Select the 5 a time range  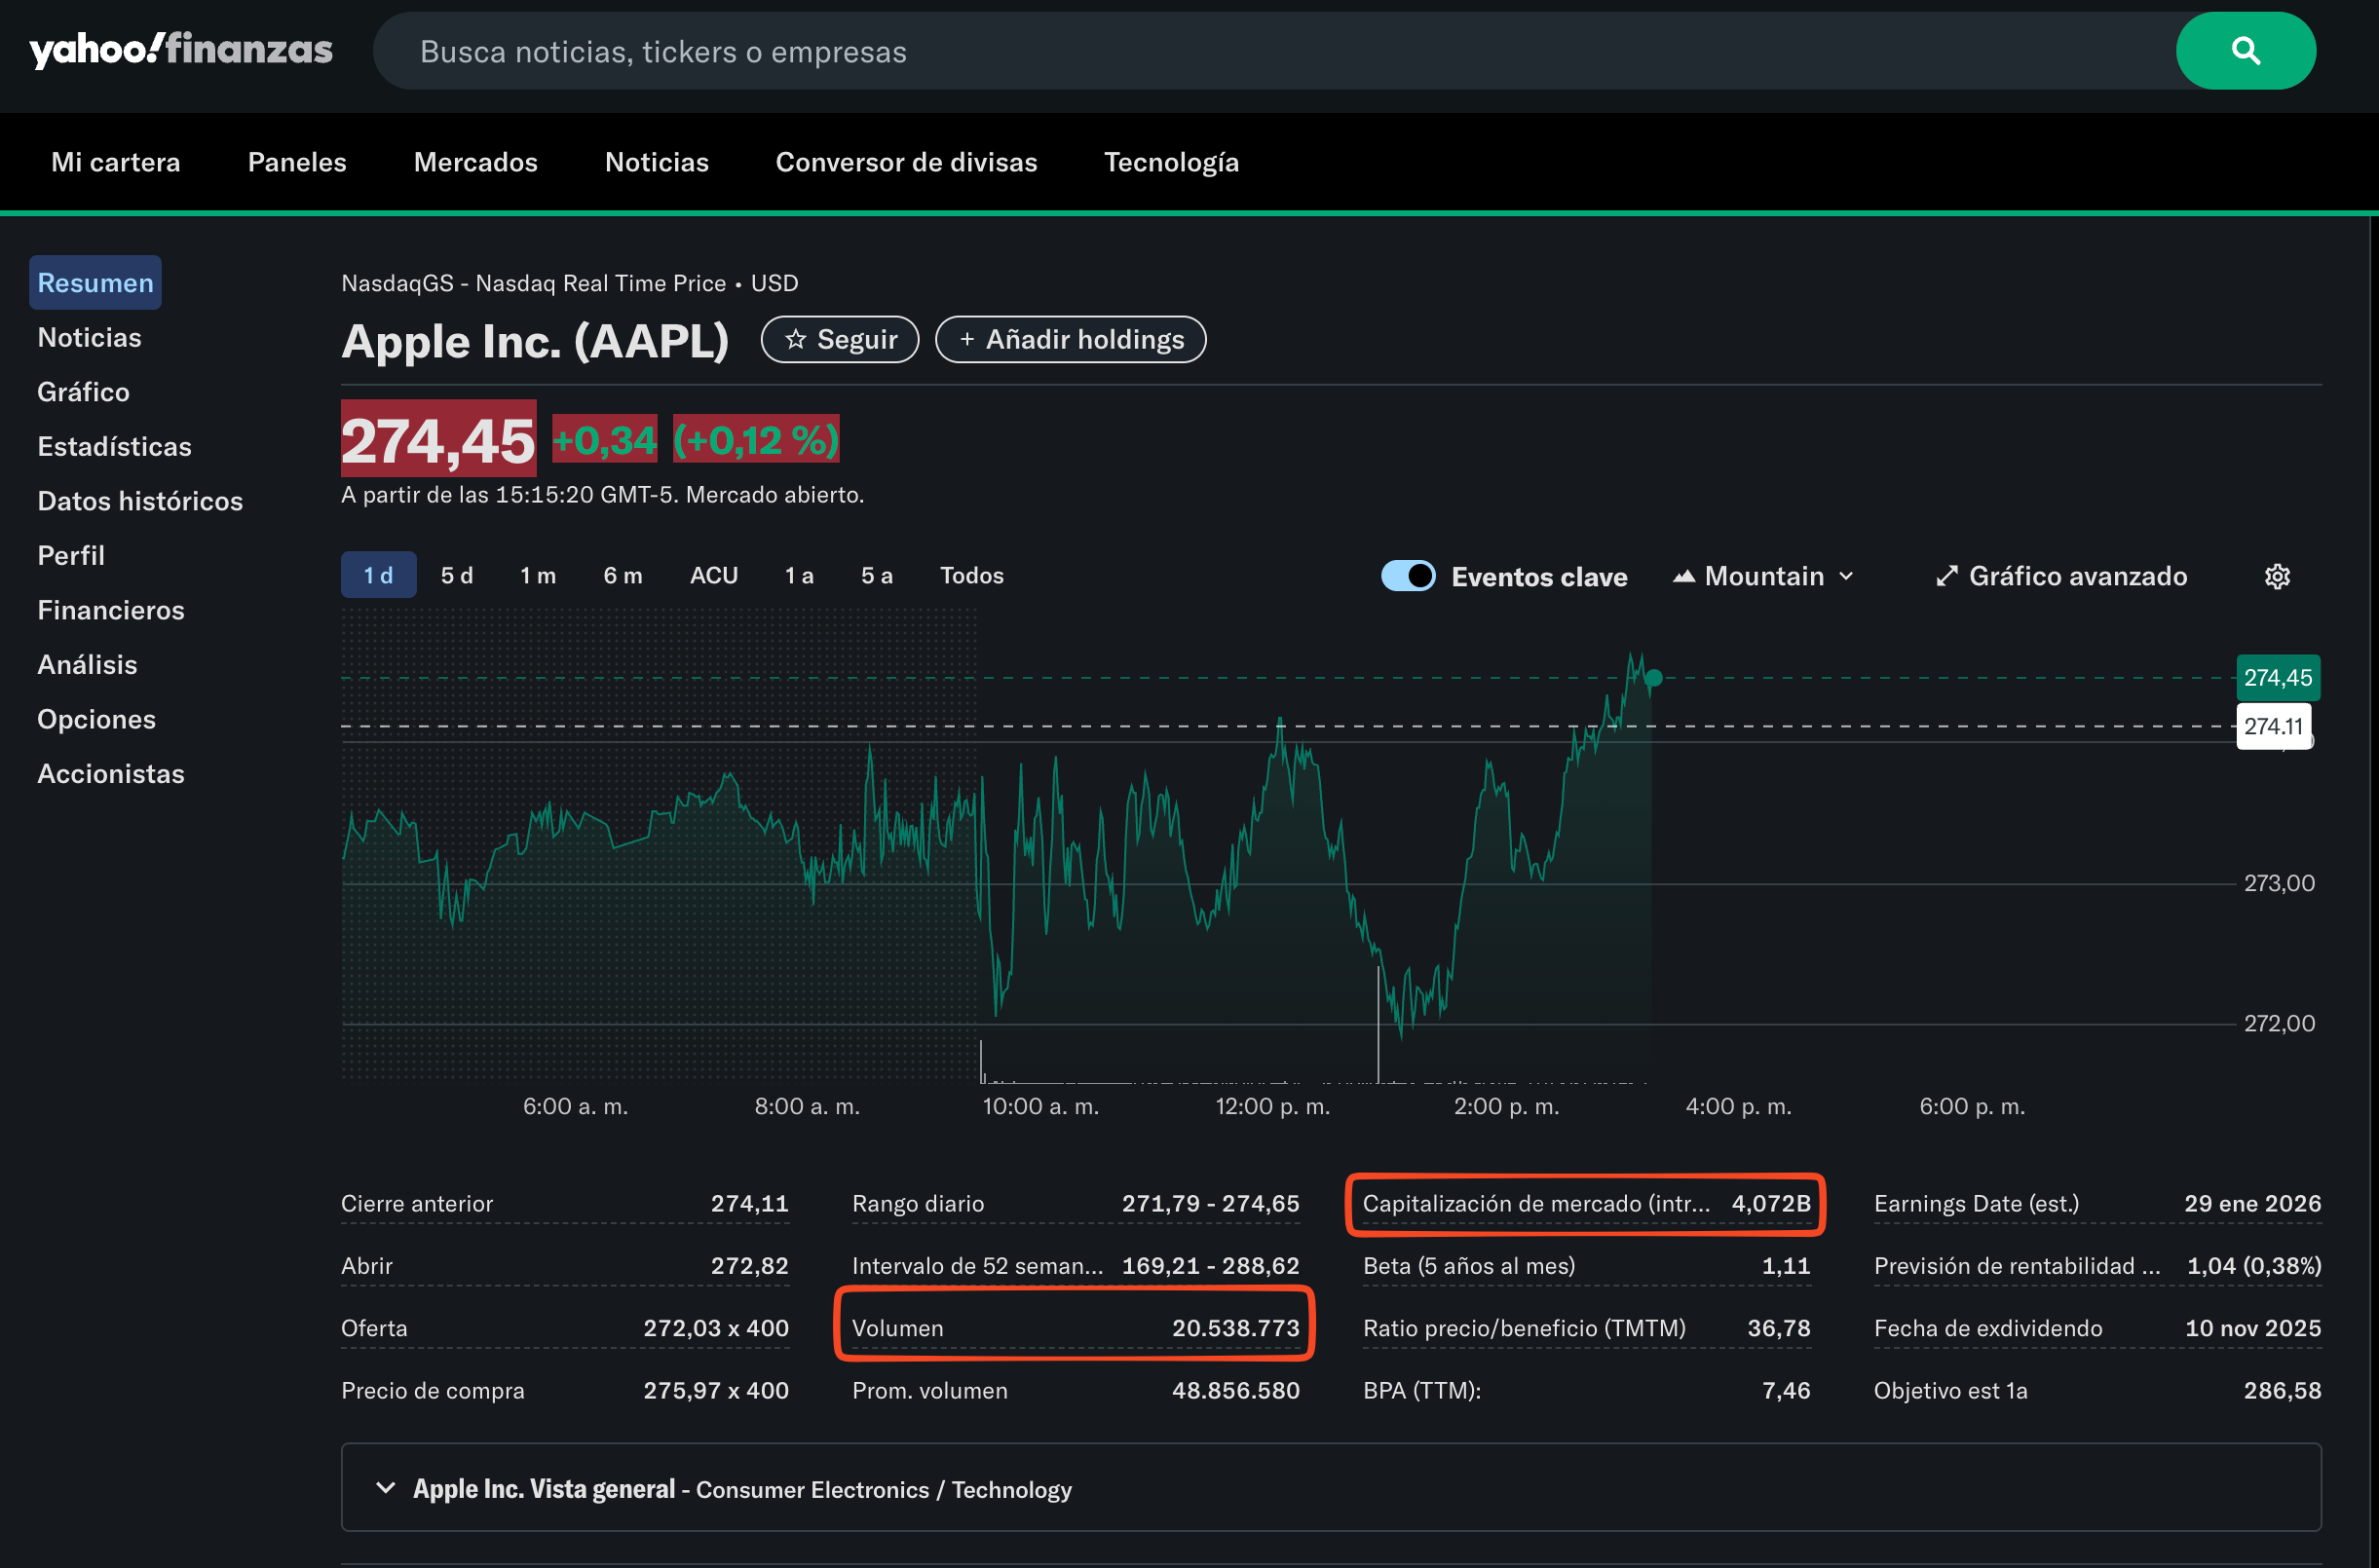[x=876, y=576]
